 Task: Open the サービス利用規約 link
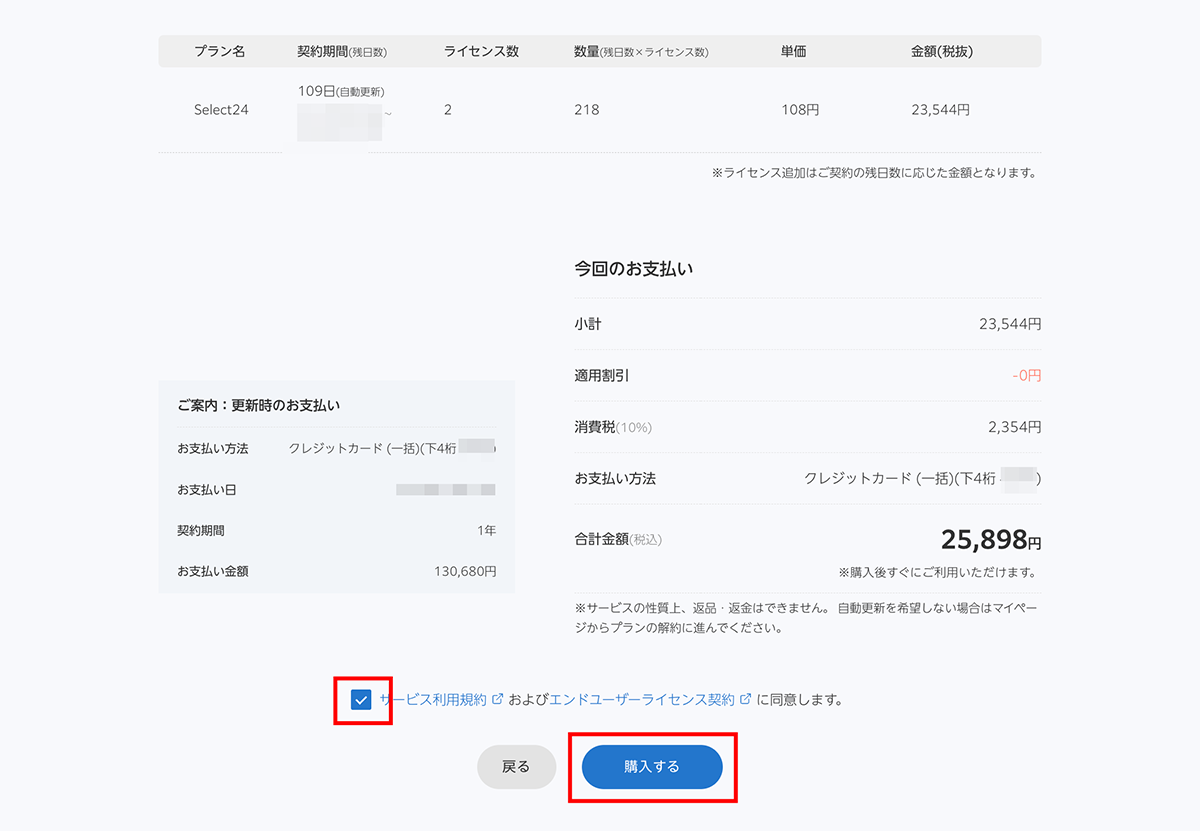[x=433, y=700]
